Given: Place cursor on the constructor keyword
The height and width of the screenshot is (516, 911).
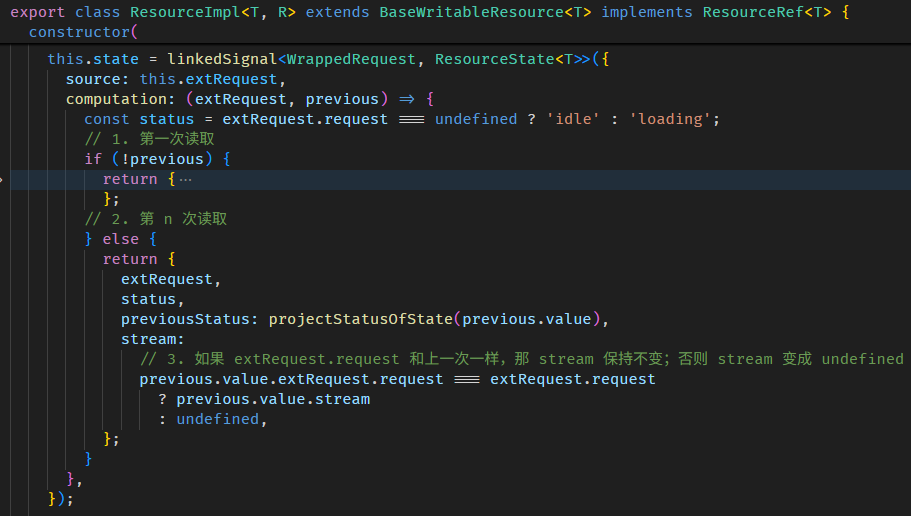Looking at the screenshot, I should click(x=75, y=32).
